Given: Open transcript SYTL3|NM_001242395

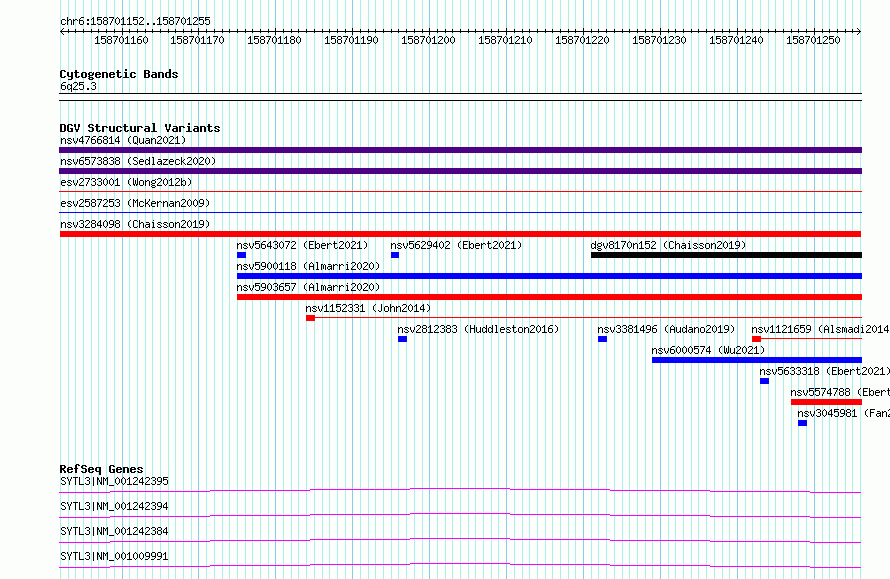Looking at the screenshot, I should 114,481.
